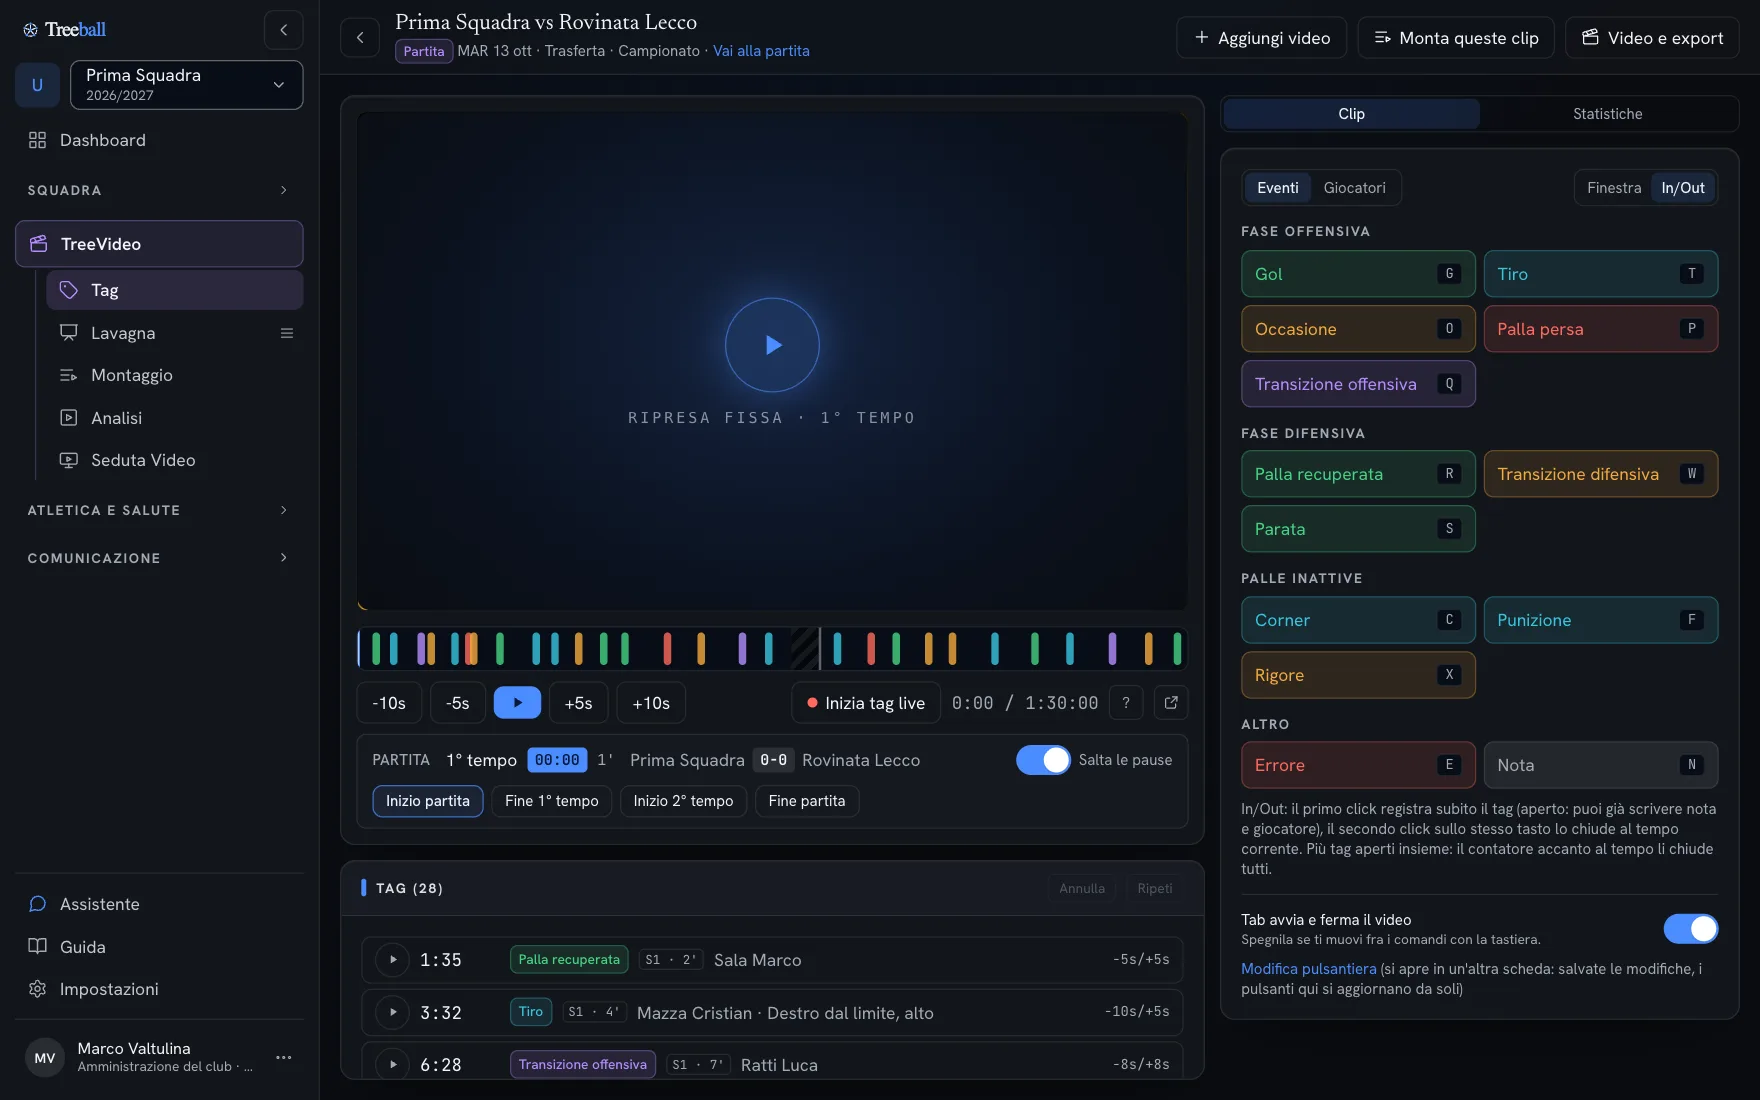The height and width of the screenshot is (1100, 1760).
Task: Toggle the Salta le pause switch
Action: pyautogui.click(x=1043, y=760)
